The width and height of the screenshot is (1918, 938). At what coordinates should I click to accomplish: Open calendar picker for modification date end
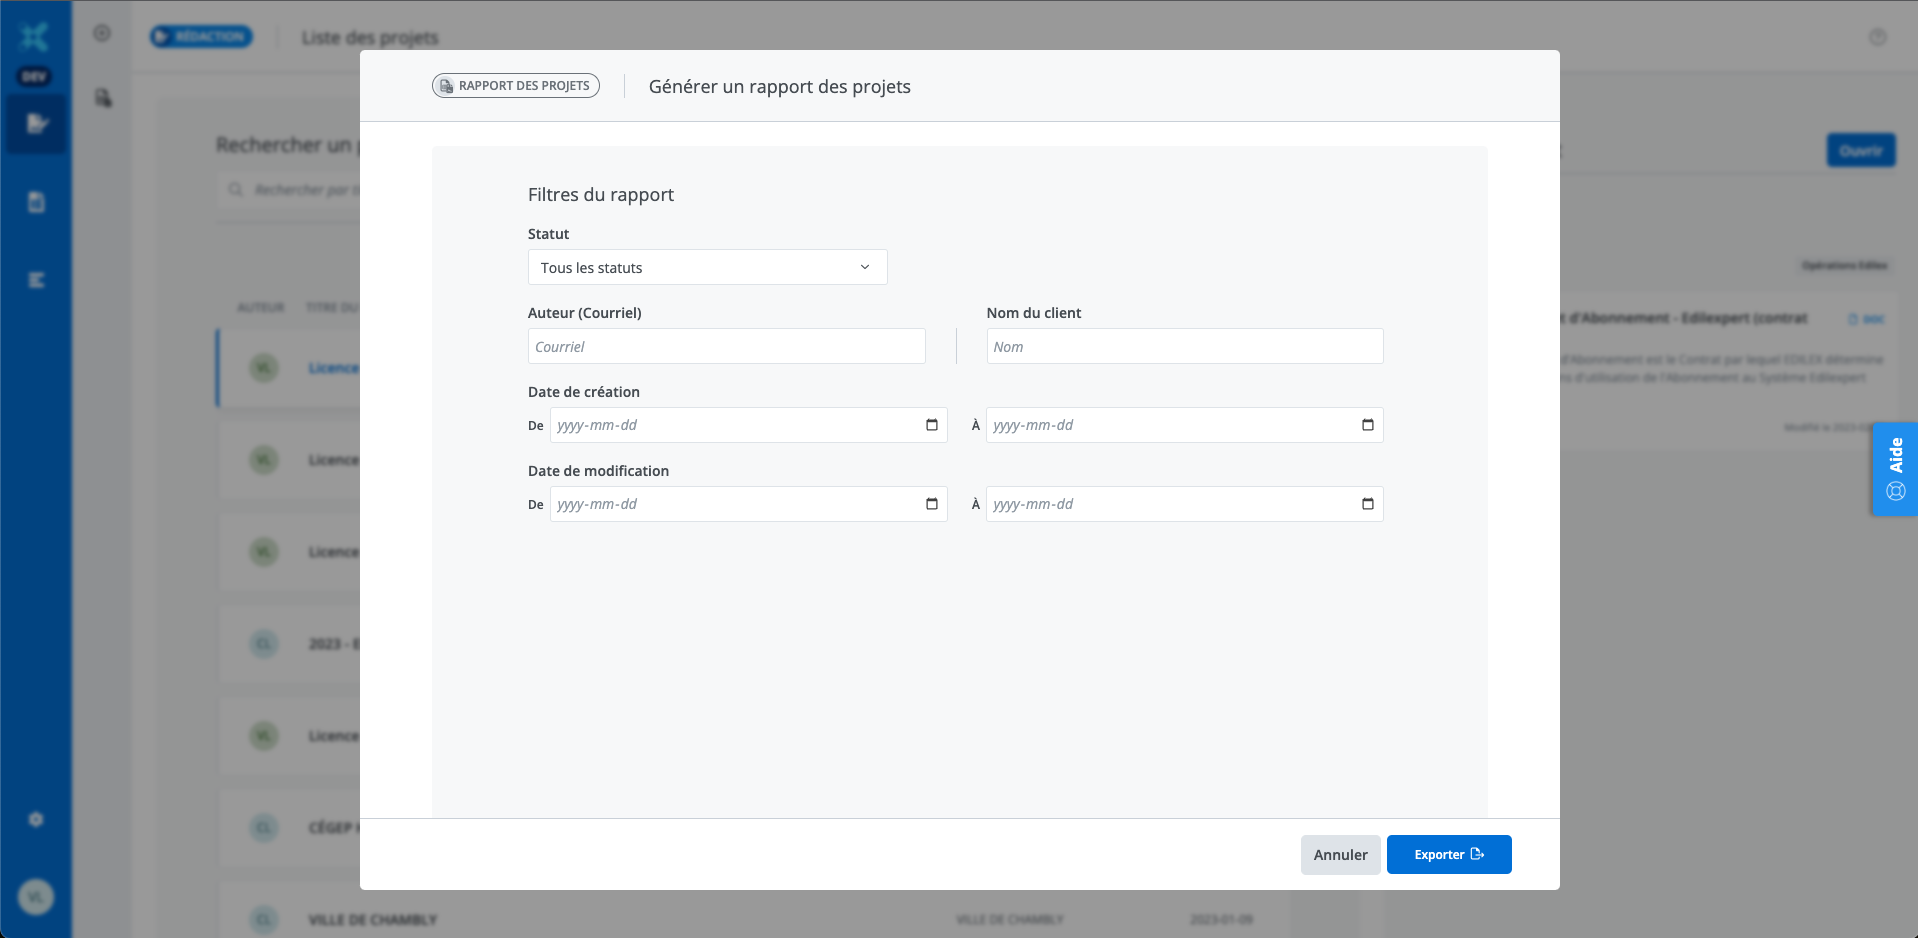point(1367,504)
